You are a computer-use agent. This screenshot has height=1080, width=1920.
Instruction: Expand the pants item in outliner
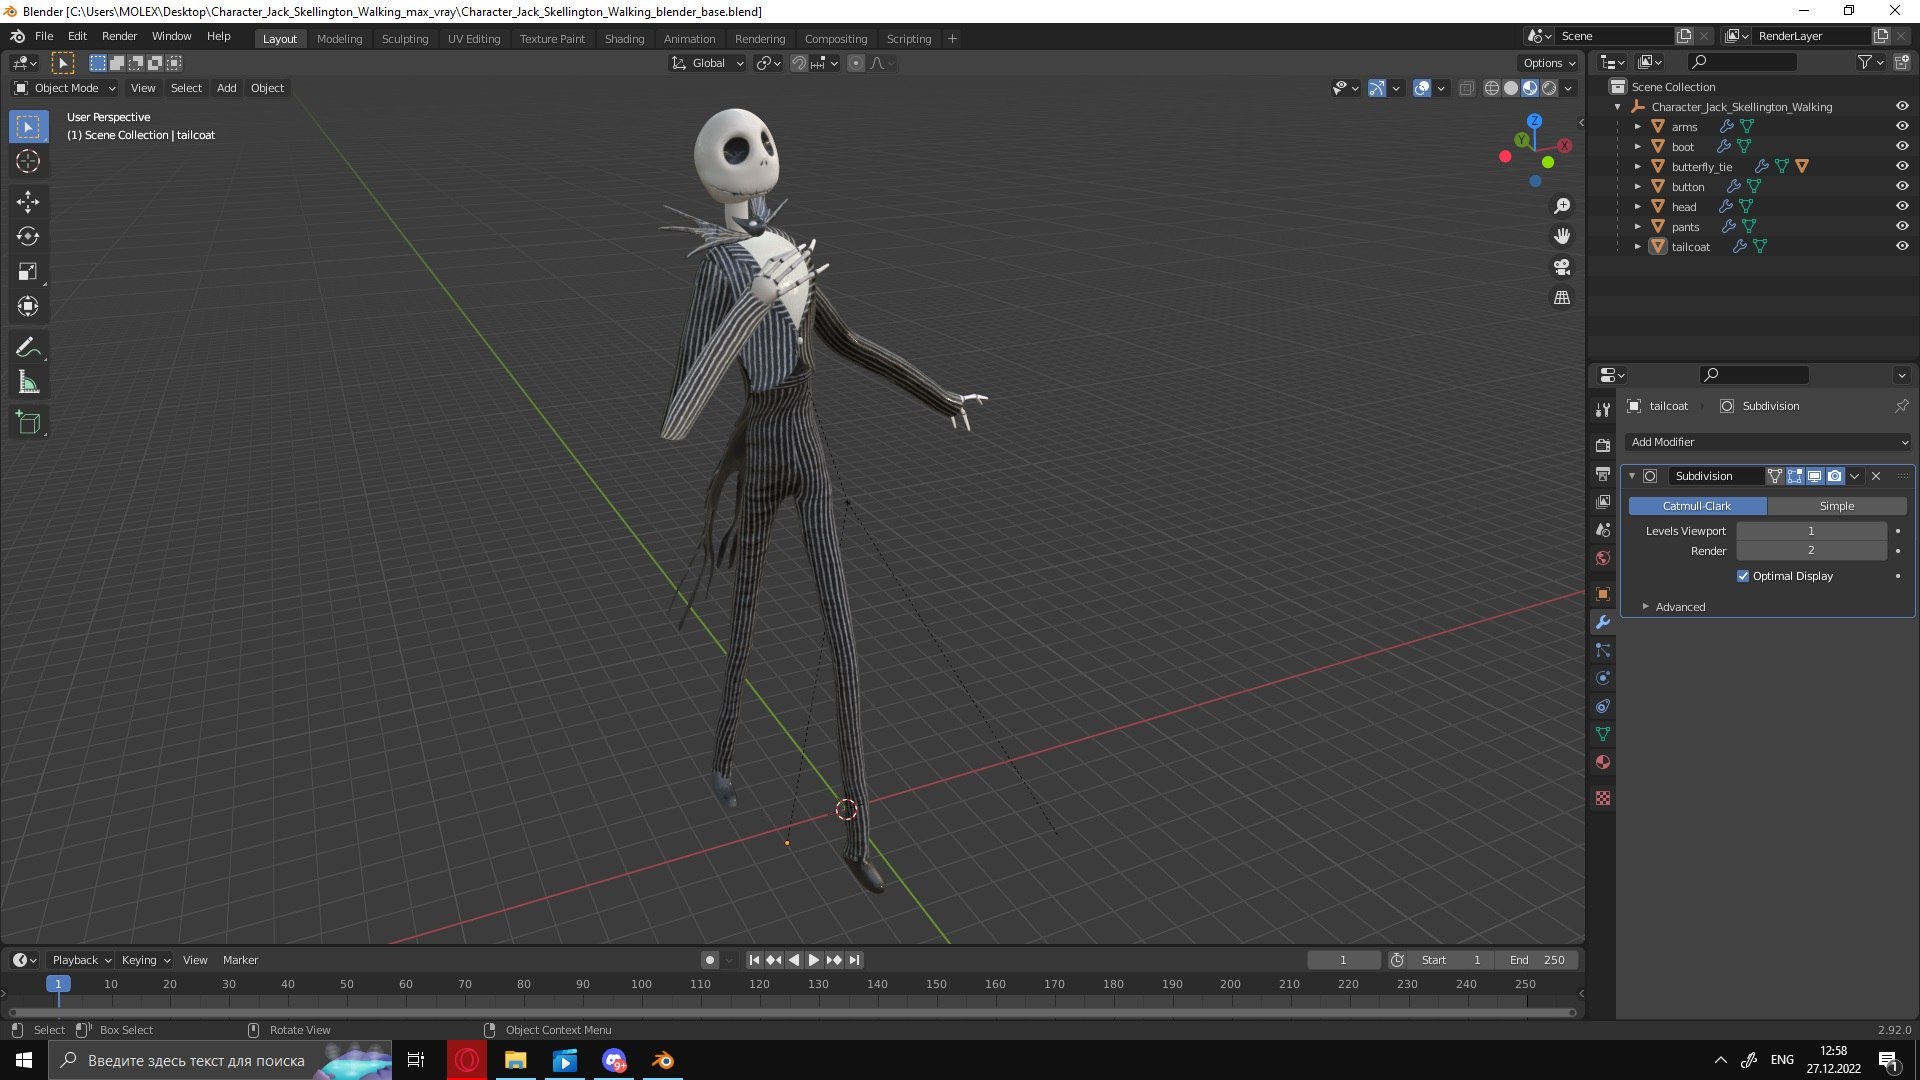point(1638,227)
